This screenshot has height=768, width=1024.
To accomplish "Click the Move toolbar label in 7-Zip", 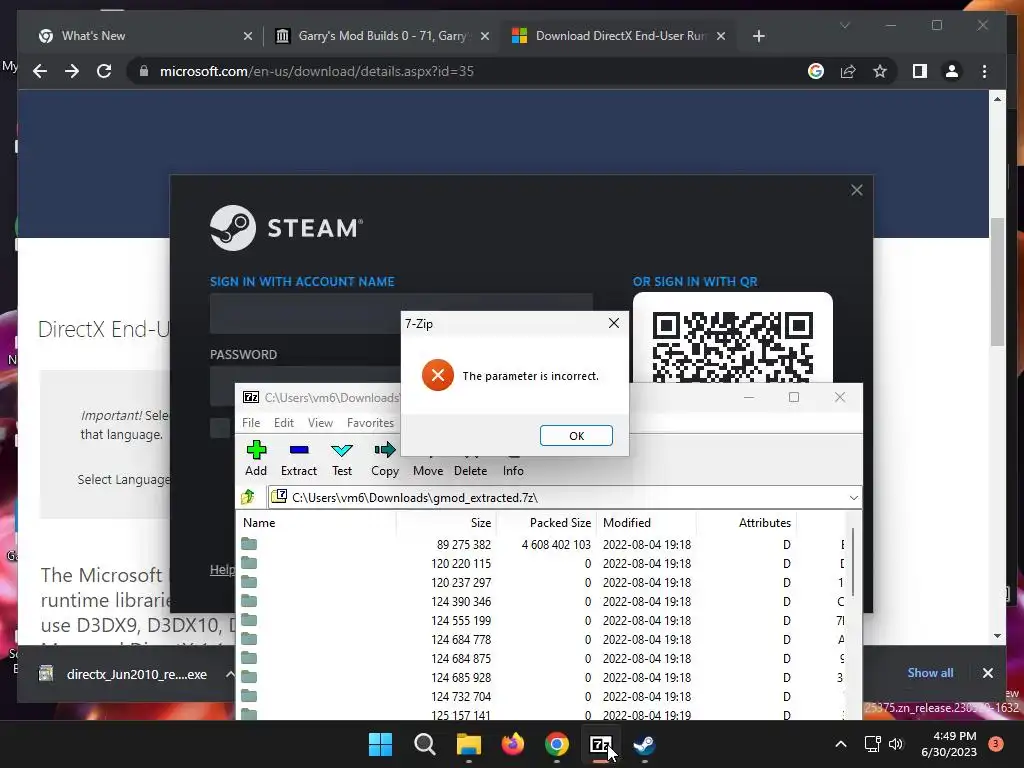I will click(x=428, y=471).
